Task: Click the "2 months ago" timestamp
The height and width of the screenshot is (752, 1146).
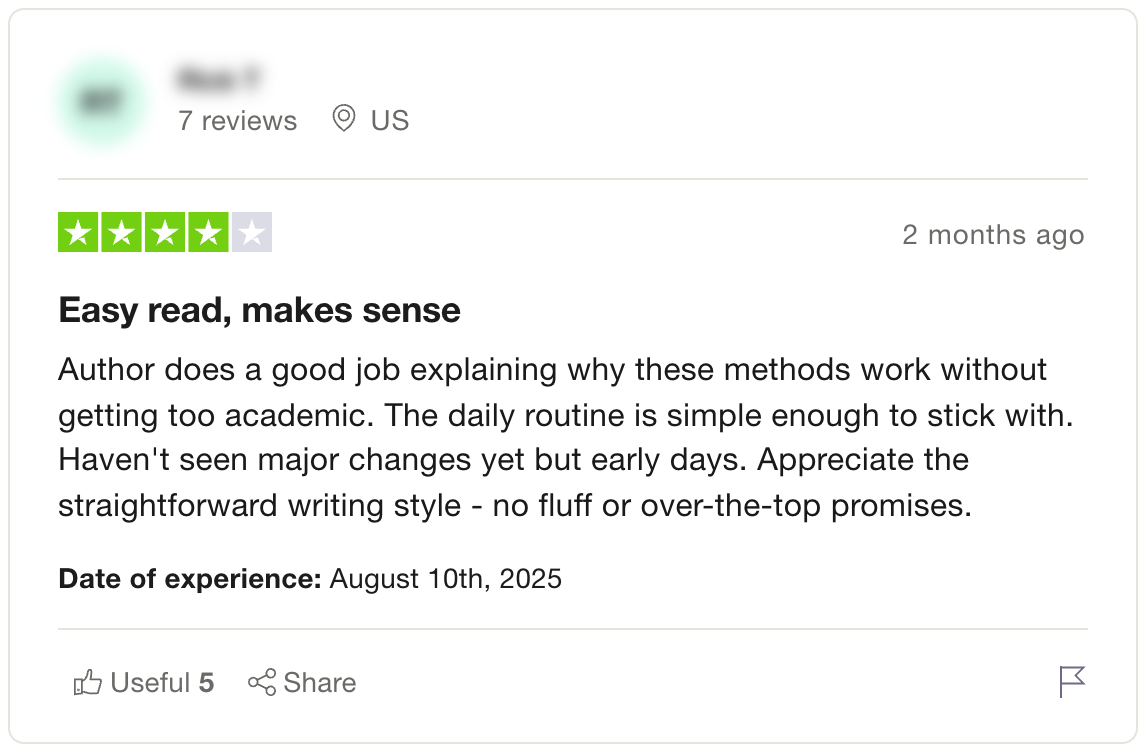Action: (x=993, y=235)
